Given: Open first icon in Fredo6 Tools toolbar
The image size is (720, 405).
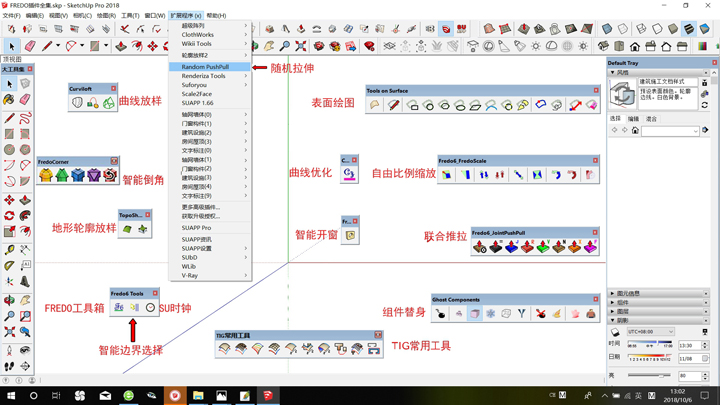Looking at the screenshot, I should [118, 308].
